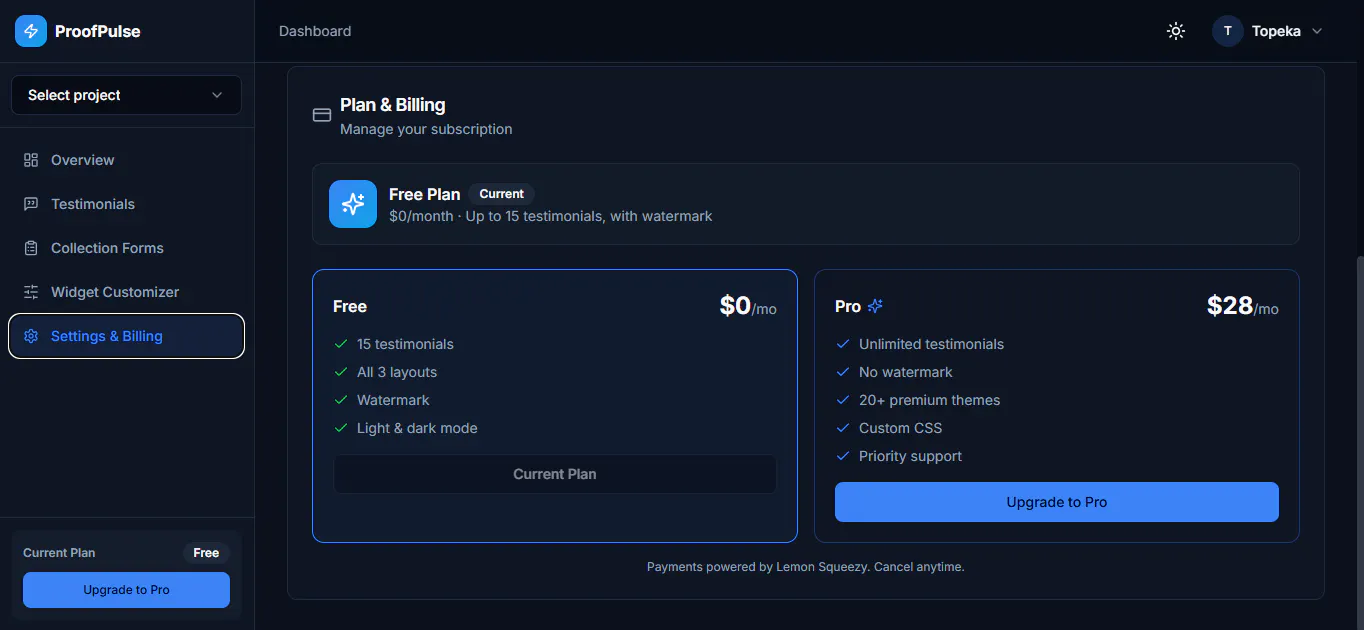Click the checkmark beside Custom CSS
The image size is (1364, 630).
click(843, 428)
